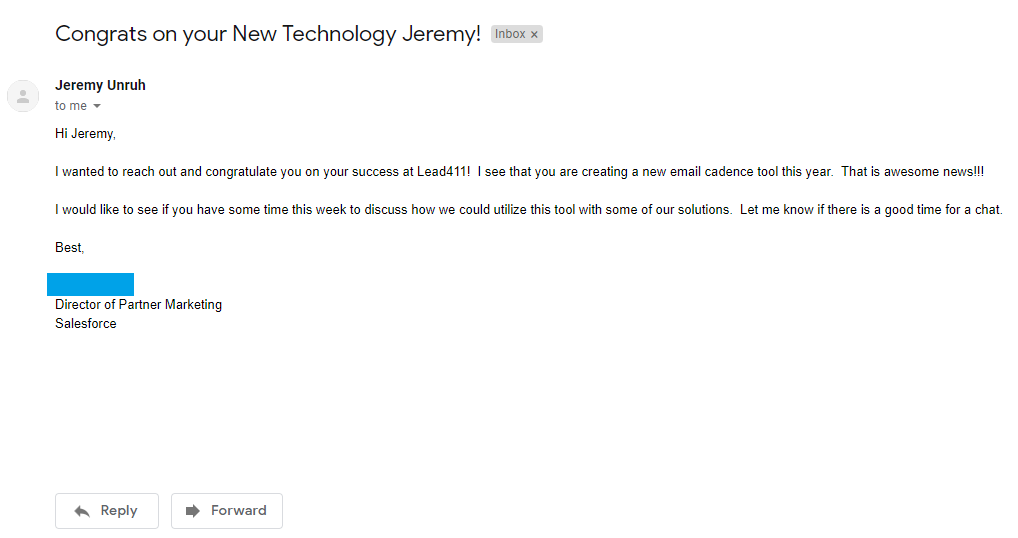Click the sender's profile avatar icon
The height and width of the screenshot is (538, 1018).
(23, 96)
